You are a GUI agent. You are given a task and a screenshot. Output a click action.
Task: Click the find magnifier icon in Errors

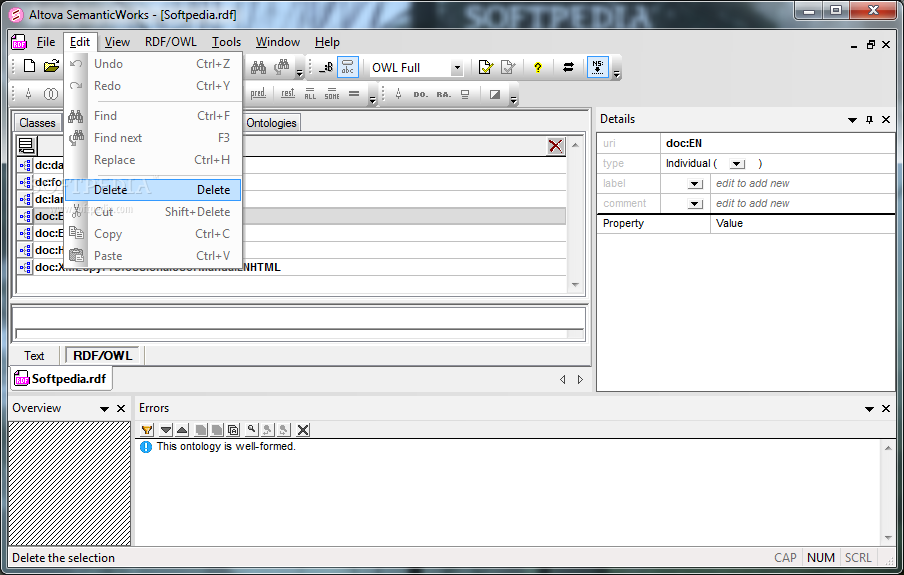251,430
